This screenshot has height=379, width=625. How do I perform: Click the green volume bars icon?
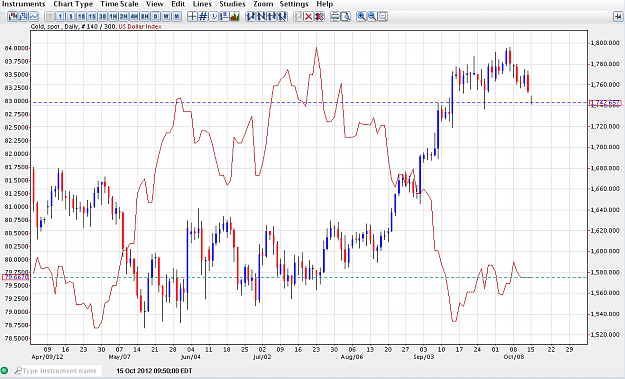point(234,16)
